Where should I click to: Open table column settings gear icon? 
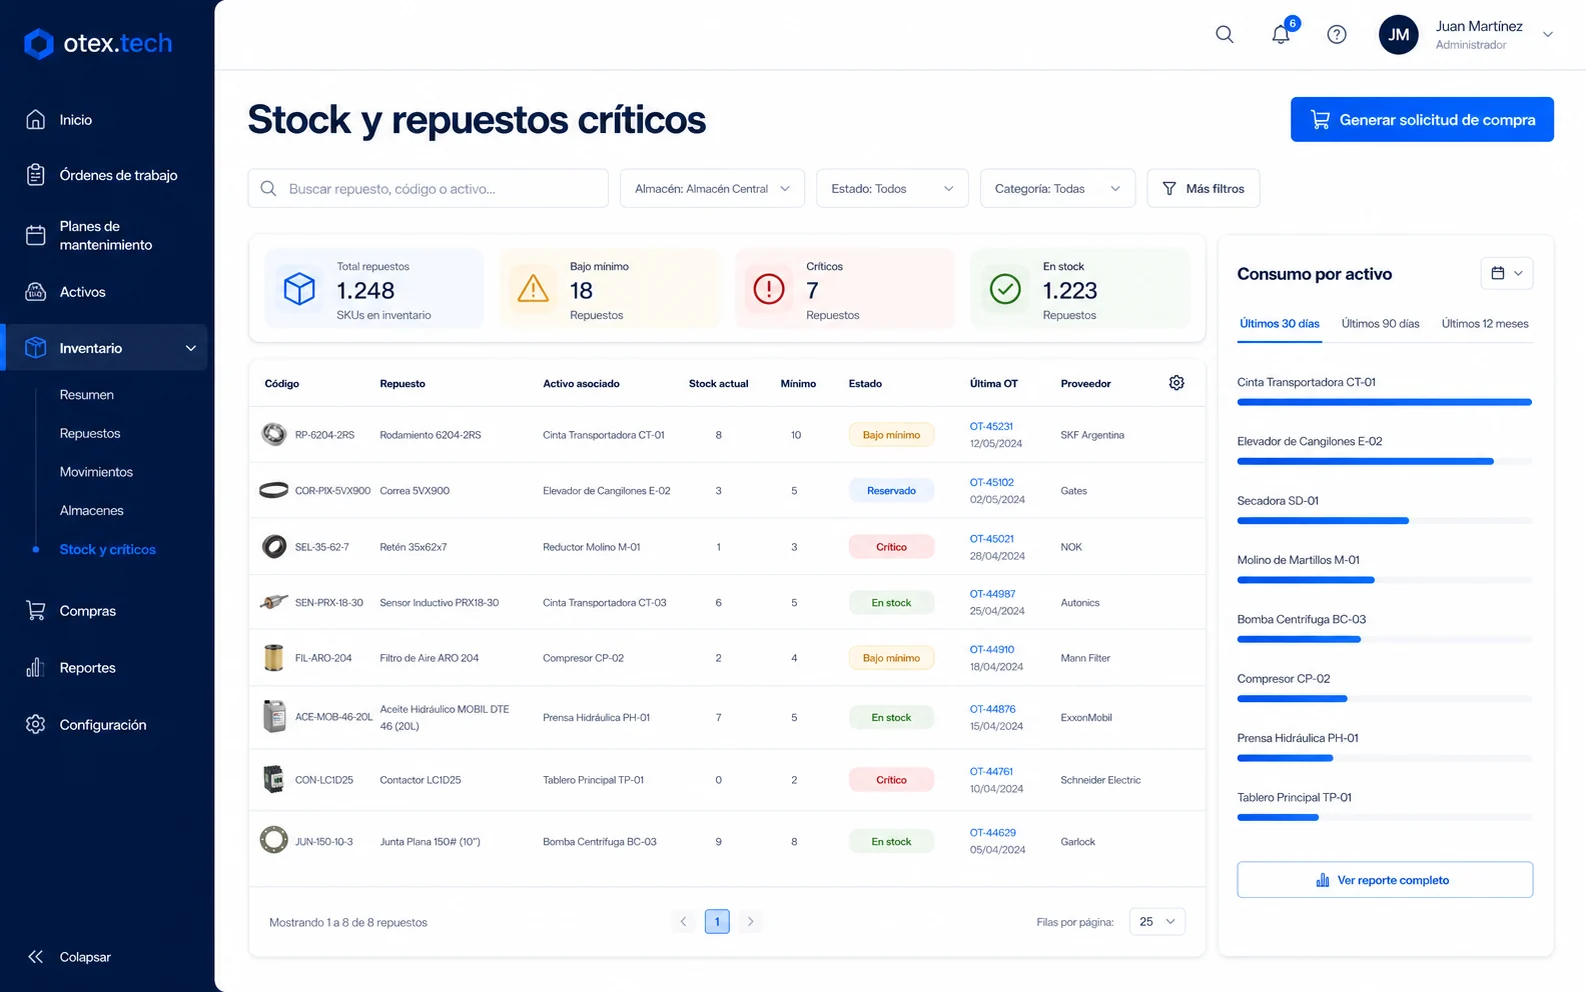pos(1177,383)
